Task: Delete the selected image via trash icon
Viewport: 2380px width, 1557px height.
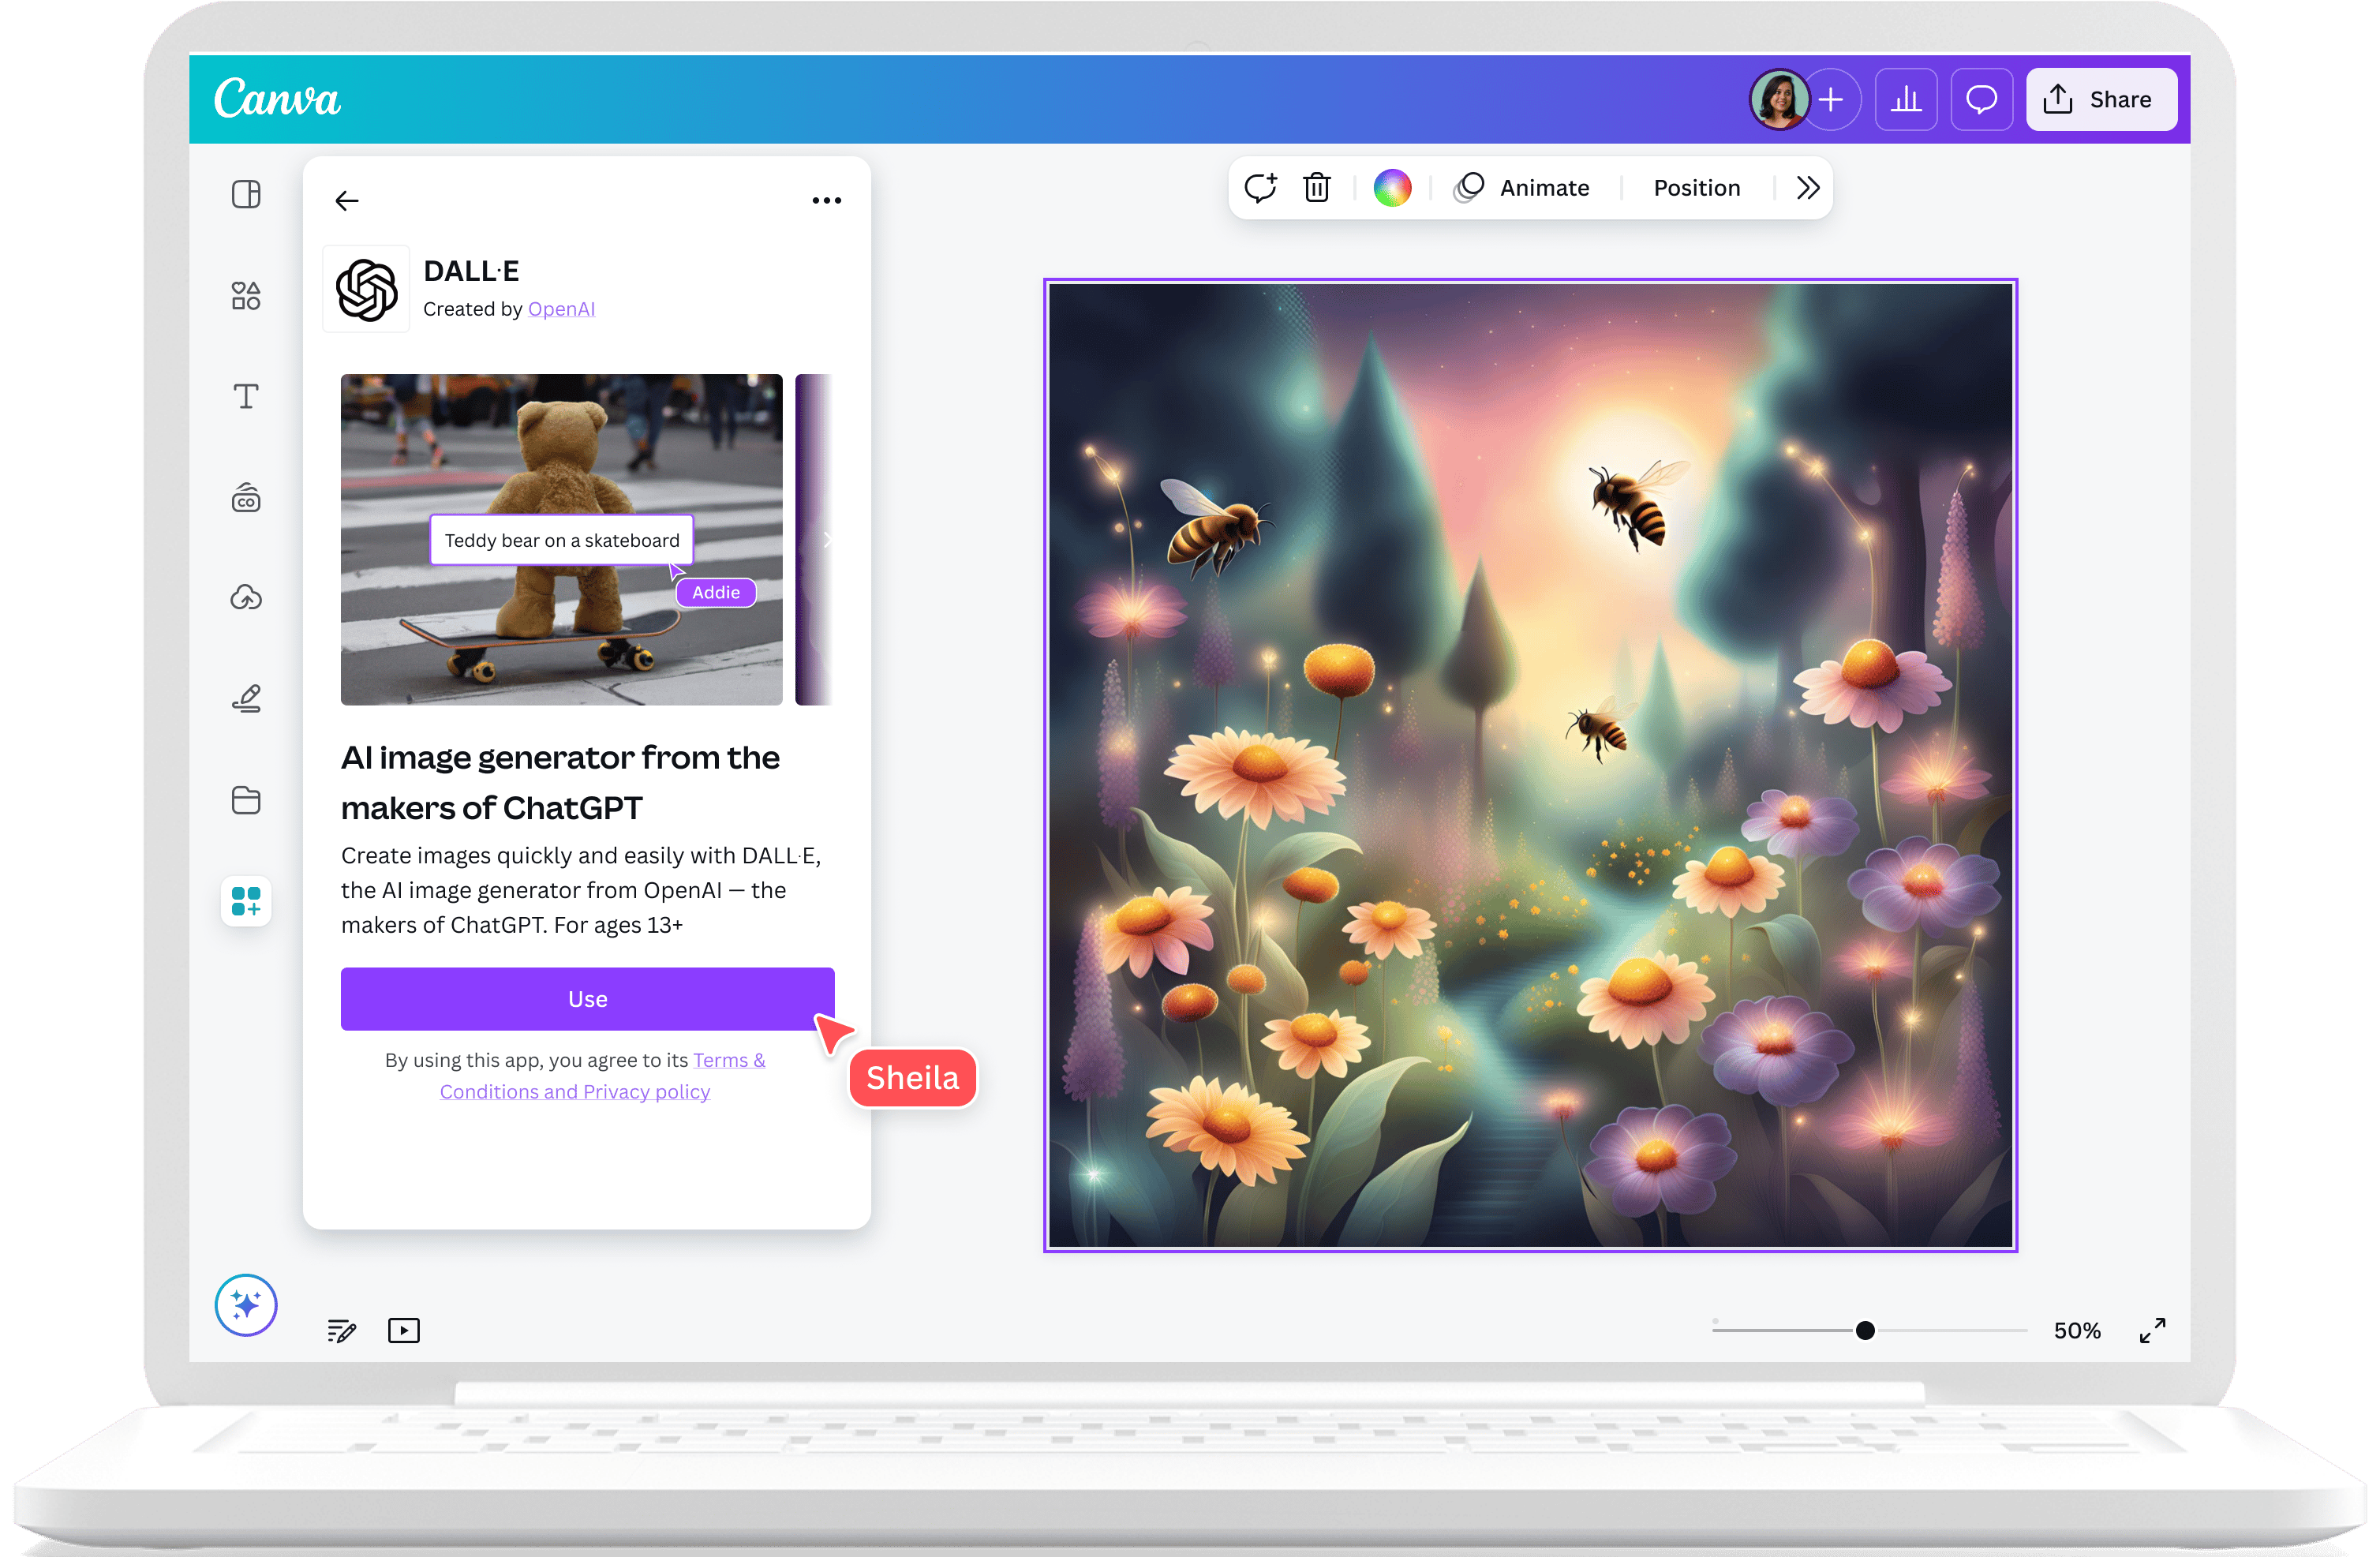Action: click(1316, 187)
